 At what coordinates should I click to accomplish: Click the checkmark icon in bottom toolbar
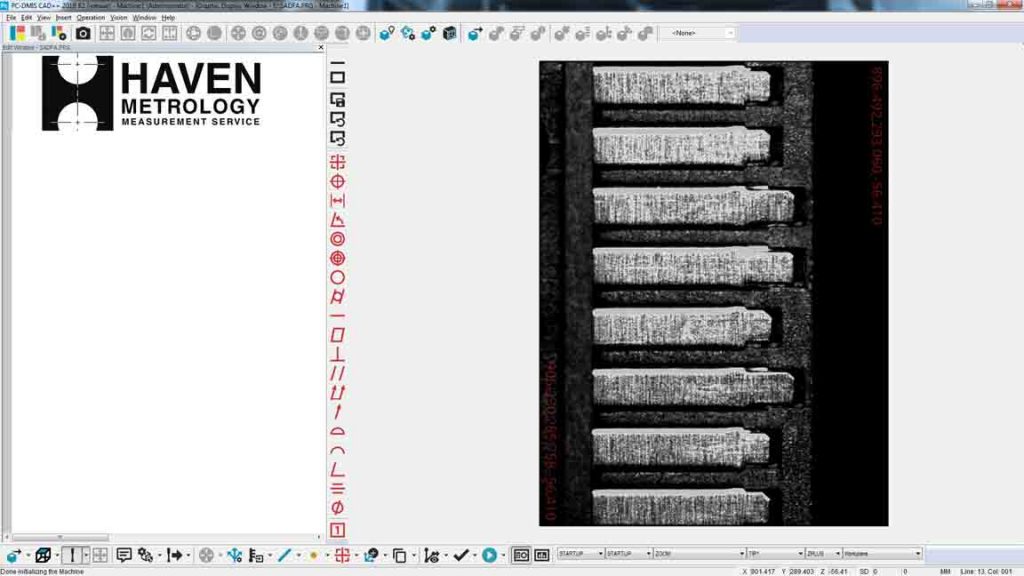460,555
